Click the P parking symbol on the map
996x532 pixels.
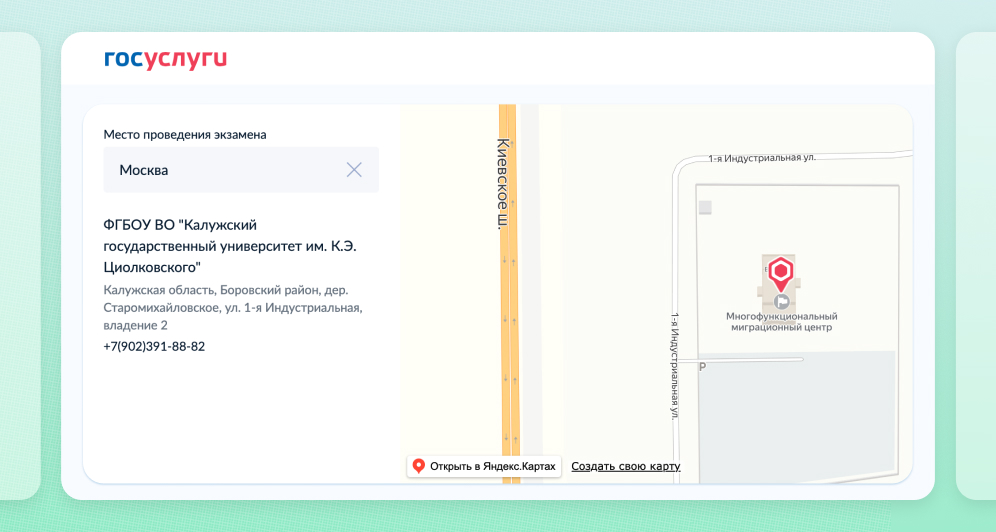pos(702,367)
